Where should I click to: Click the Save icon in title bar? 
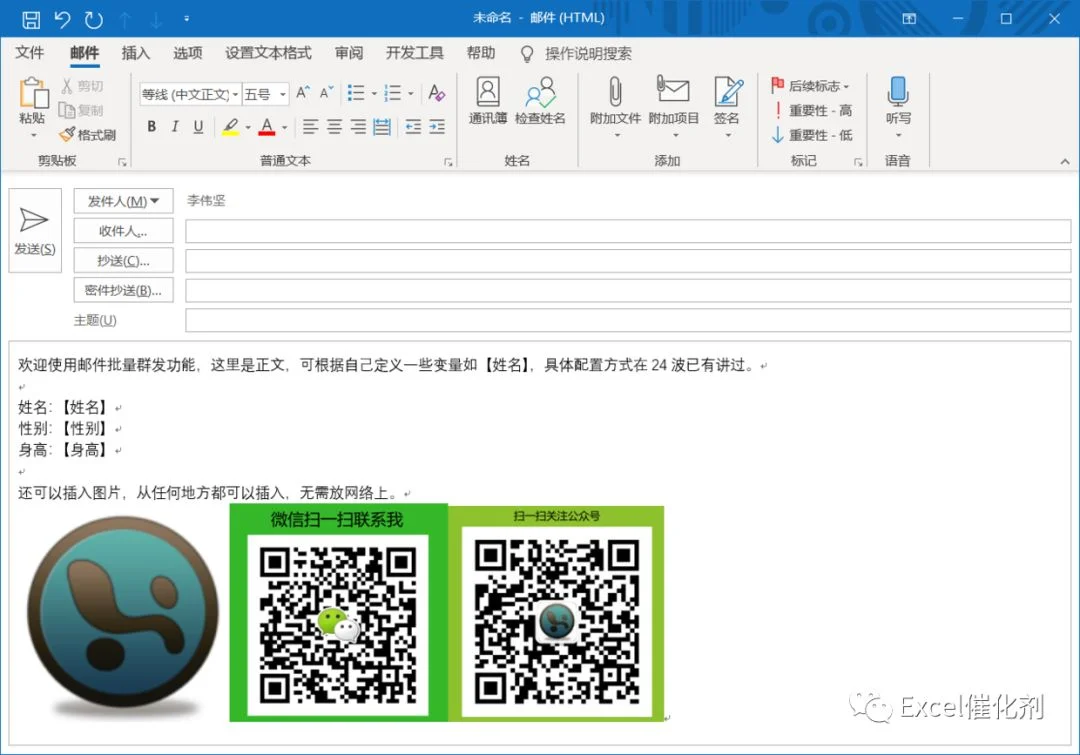31,19
